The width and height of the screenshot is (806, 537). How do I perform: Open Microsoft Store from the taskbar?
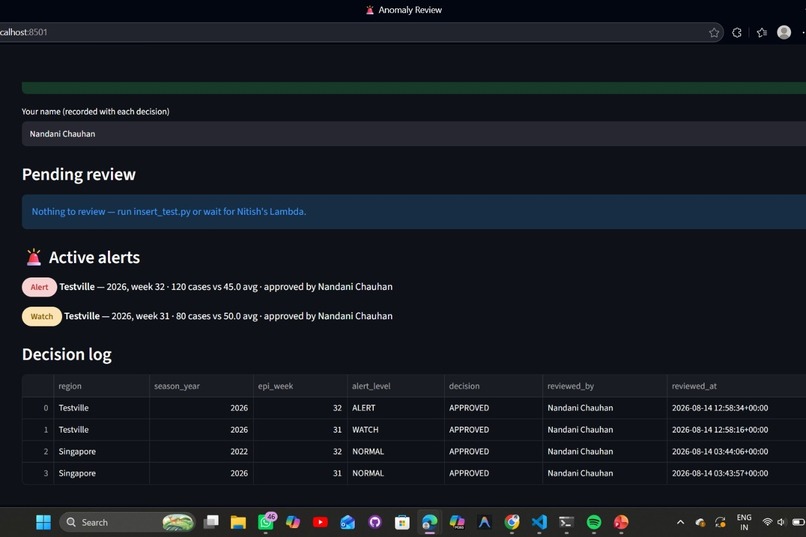[x=402, y=523]
